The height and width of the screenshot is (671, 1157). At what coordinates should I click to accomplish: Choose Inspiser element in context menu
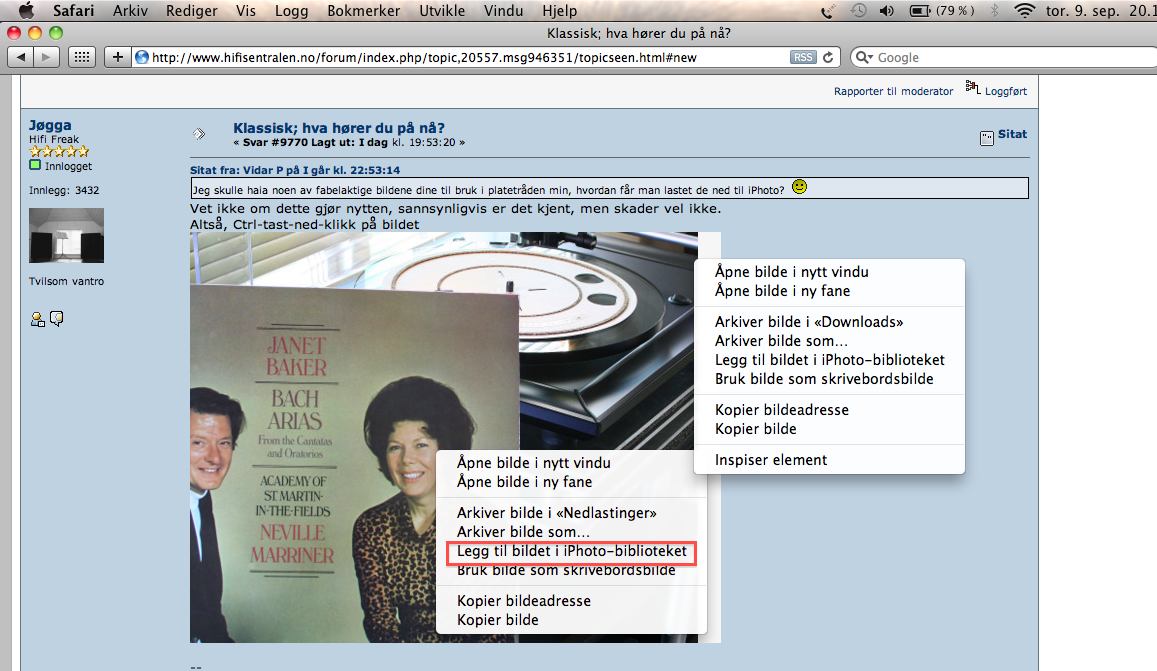coord(771,460)
